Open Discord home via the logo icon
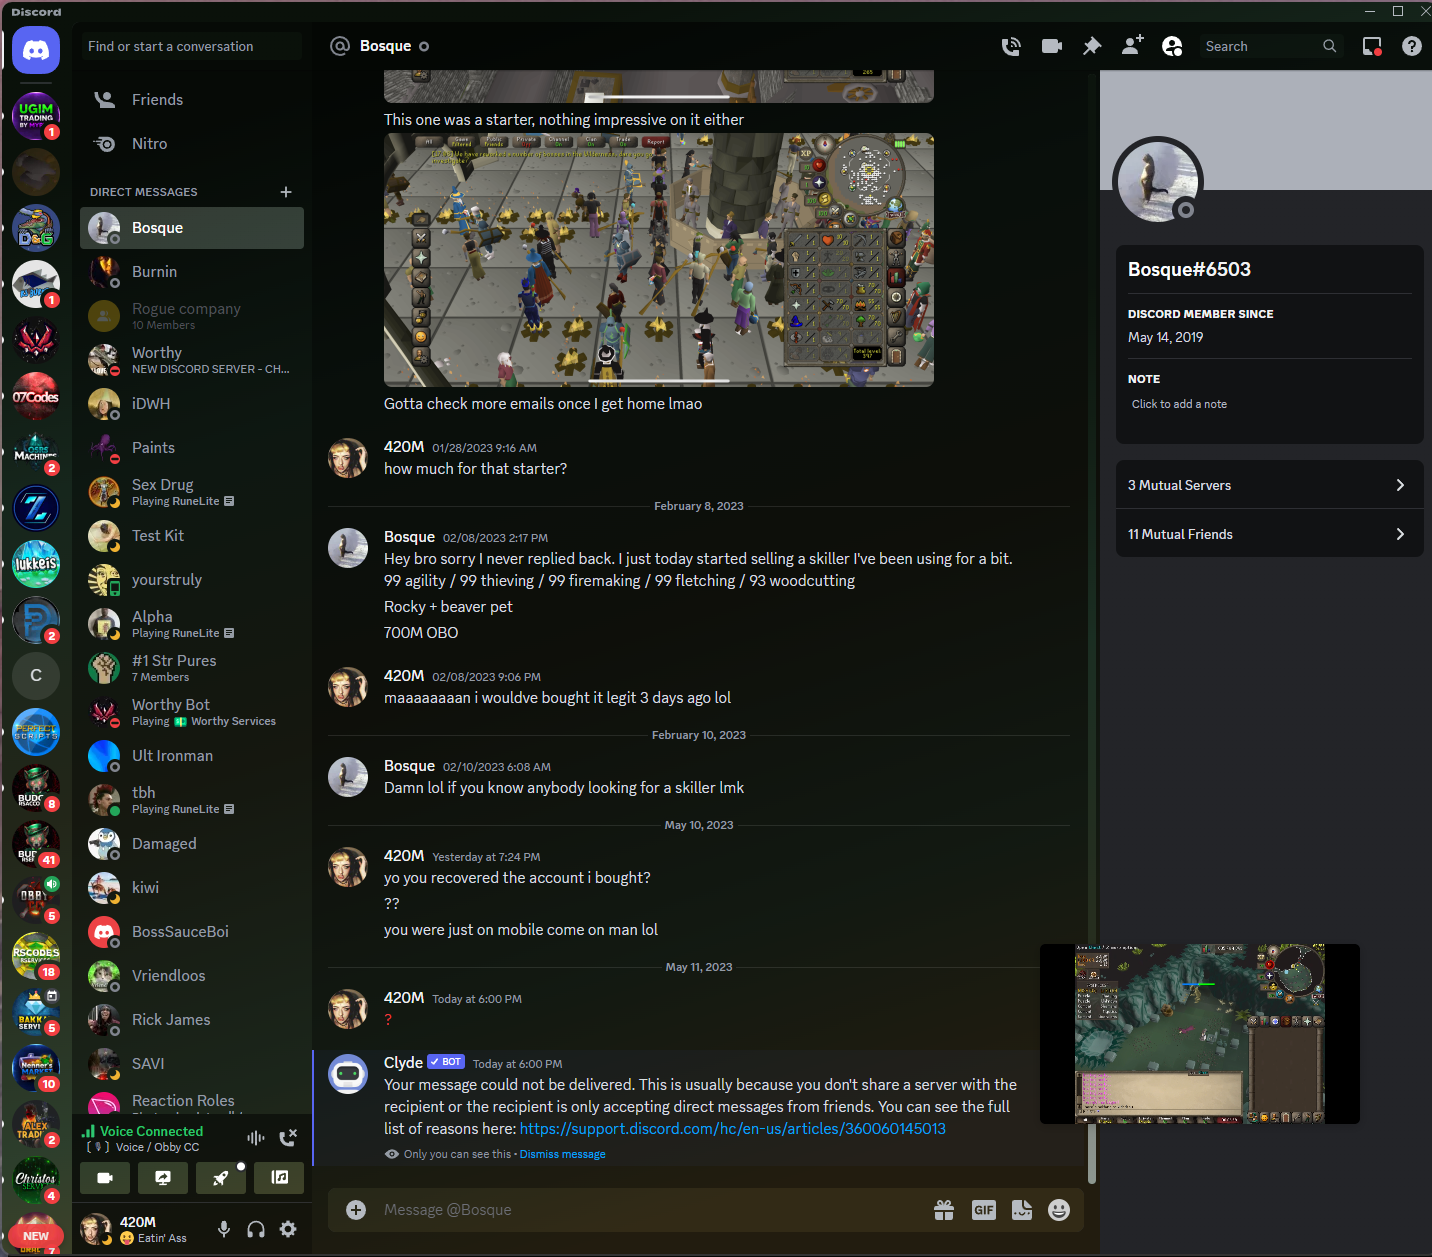The image size is (1432, 1257). [36, 50]
